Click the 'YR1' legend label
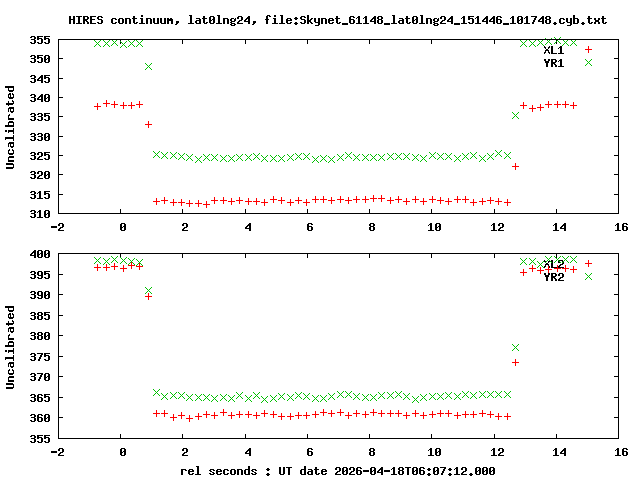Screen dimensions: 640x480 pos(554,63)
